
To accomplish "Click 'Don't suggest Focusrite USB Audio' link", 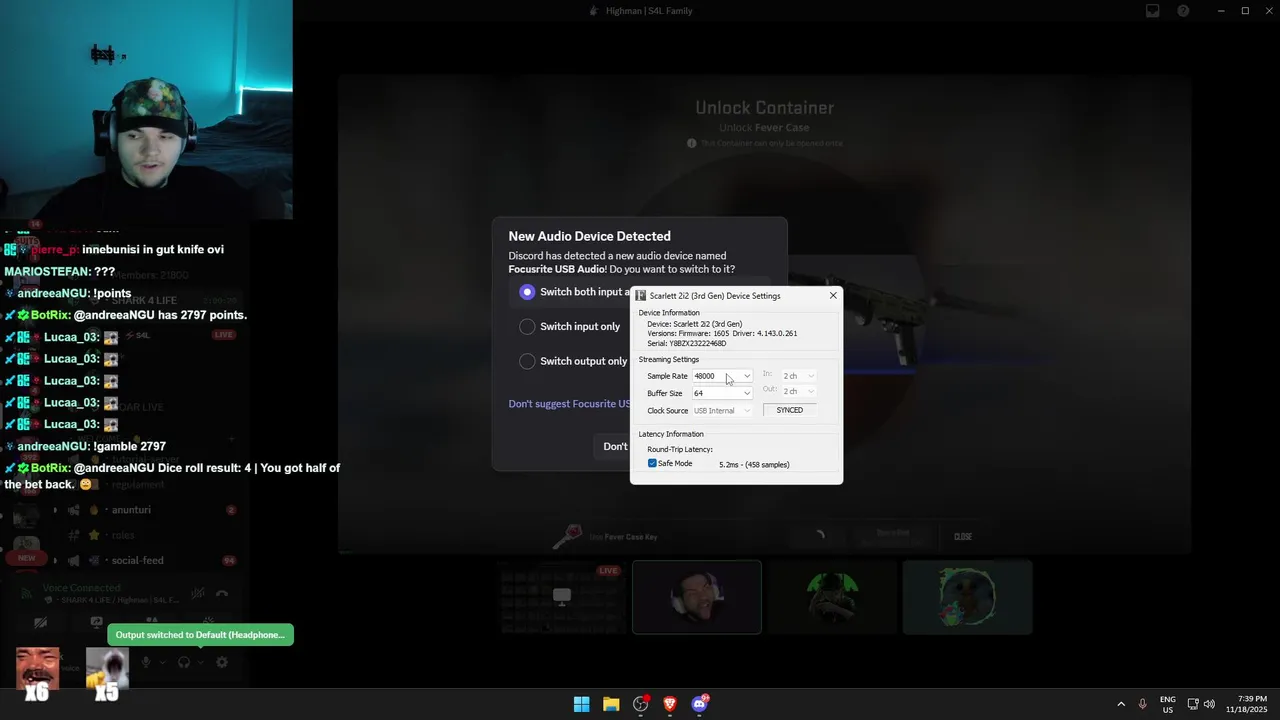I will 569,404.
